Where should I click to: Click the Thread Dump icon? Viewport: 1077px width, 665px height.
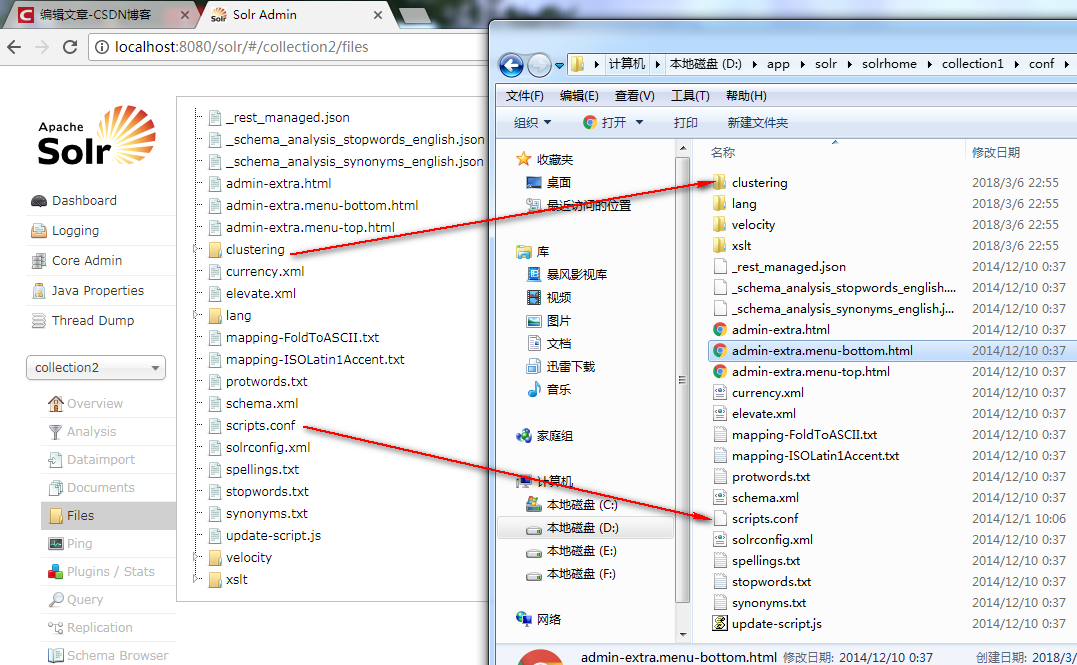[x=39, y=321]
